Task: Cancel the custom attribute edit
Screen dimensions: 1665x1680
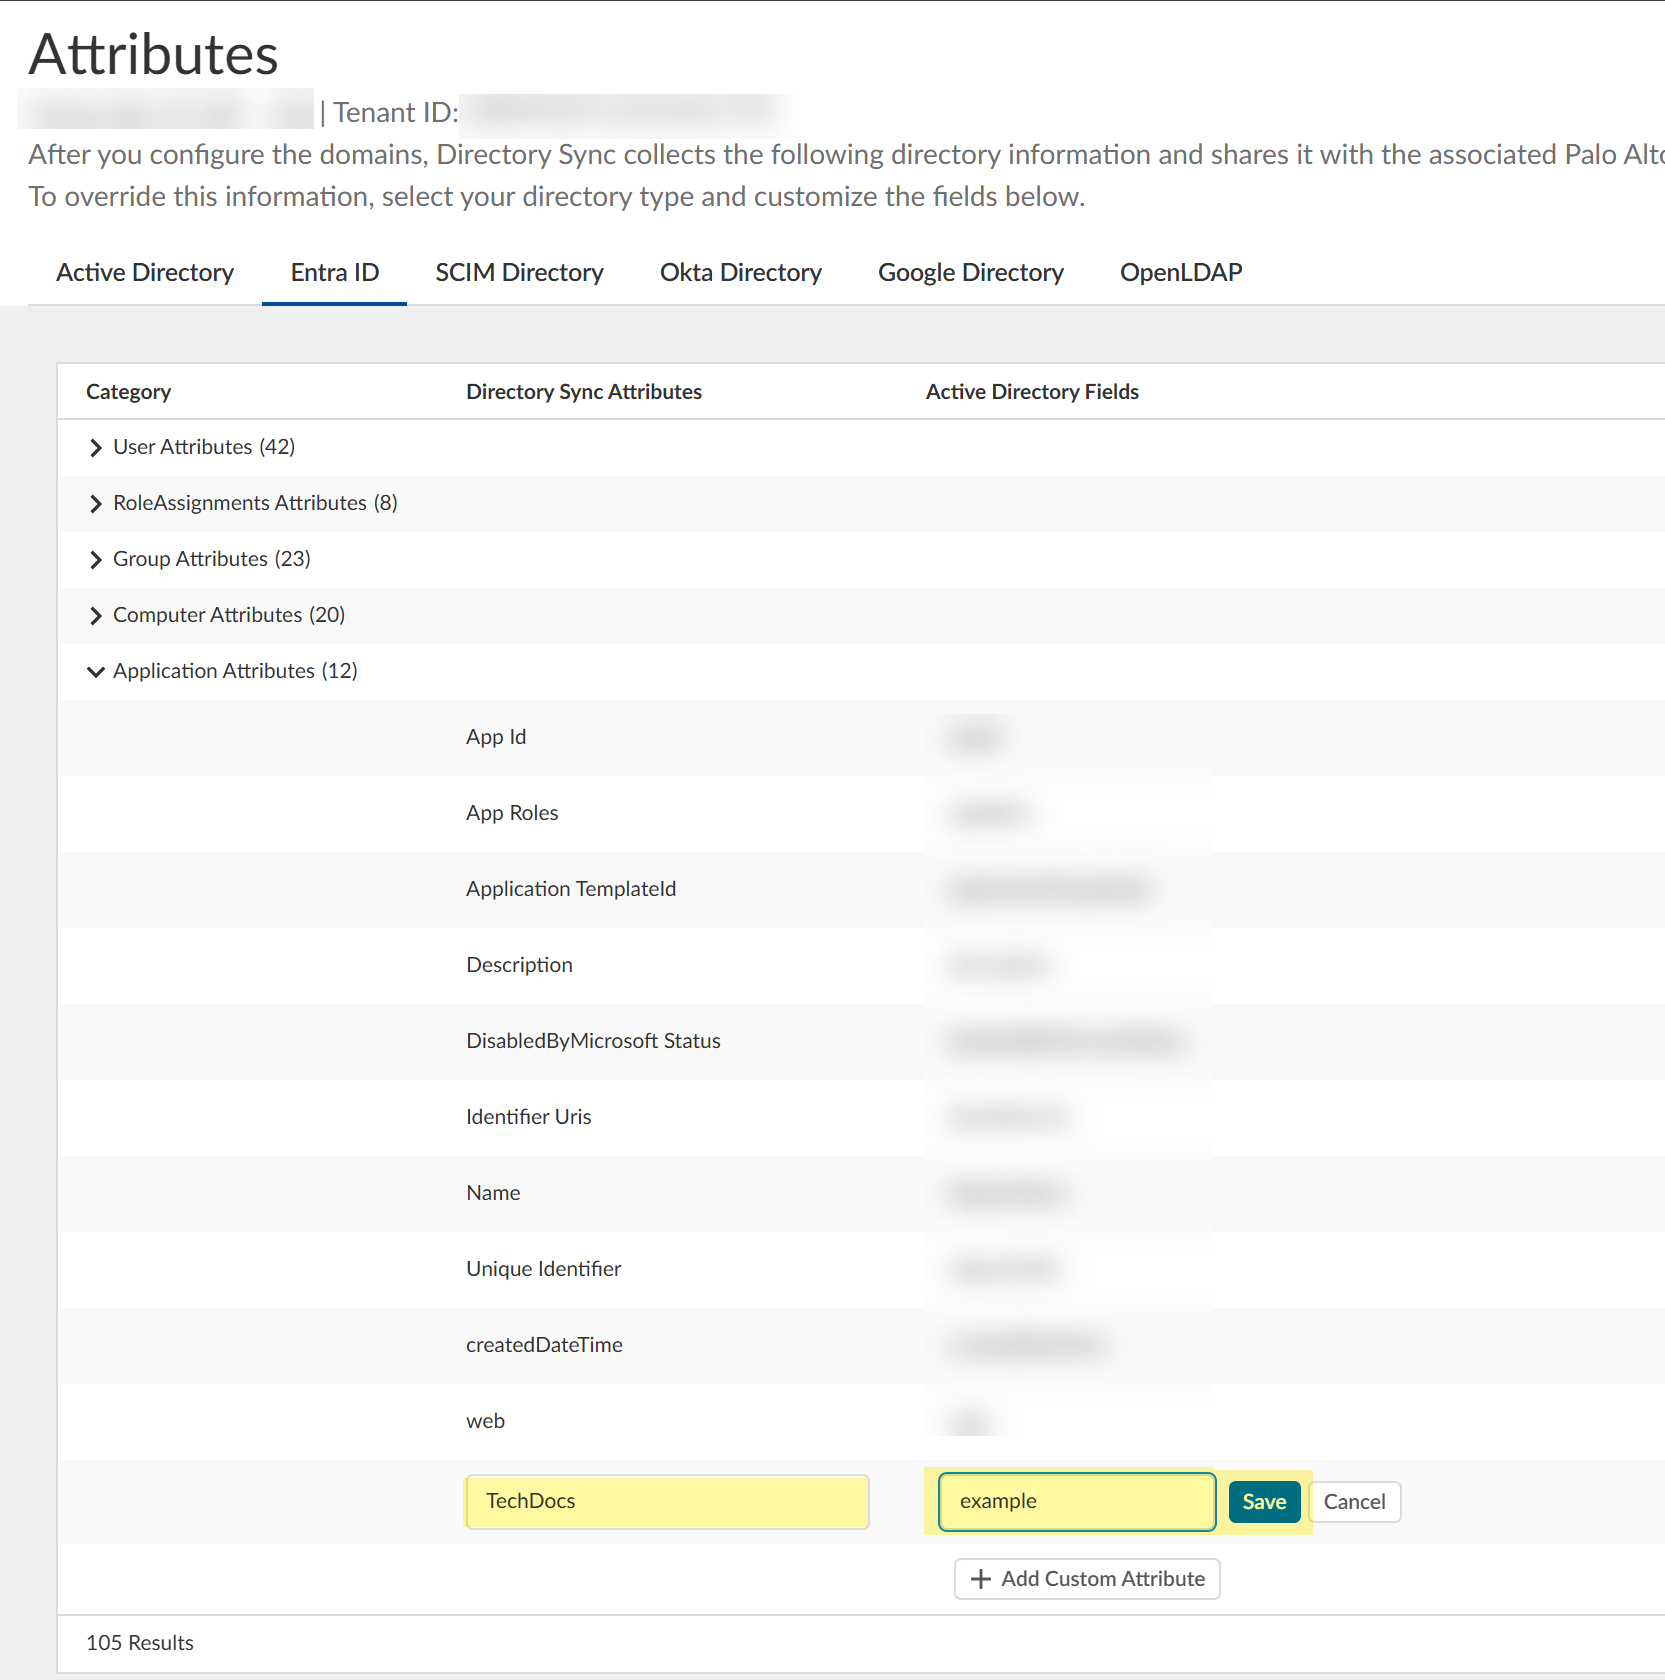Action: click(1354, 1502)
